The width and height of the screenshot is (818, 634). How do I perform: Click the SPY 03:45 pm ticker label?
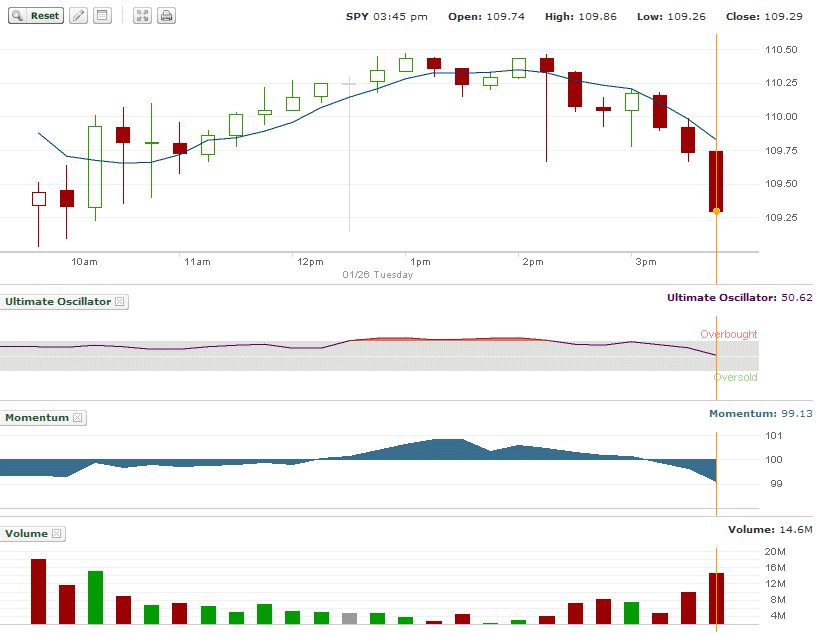point(387,17)
